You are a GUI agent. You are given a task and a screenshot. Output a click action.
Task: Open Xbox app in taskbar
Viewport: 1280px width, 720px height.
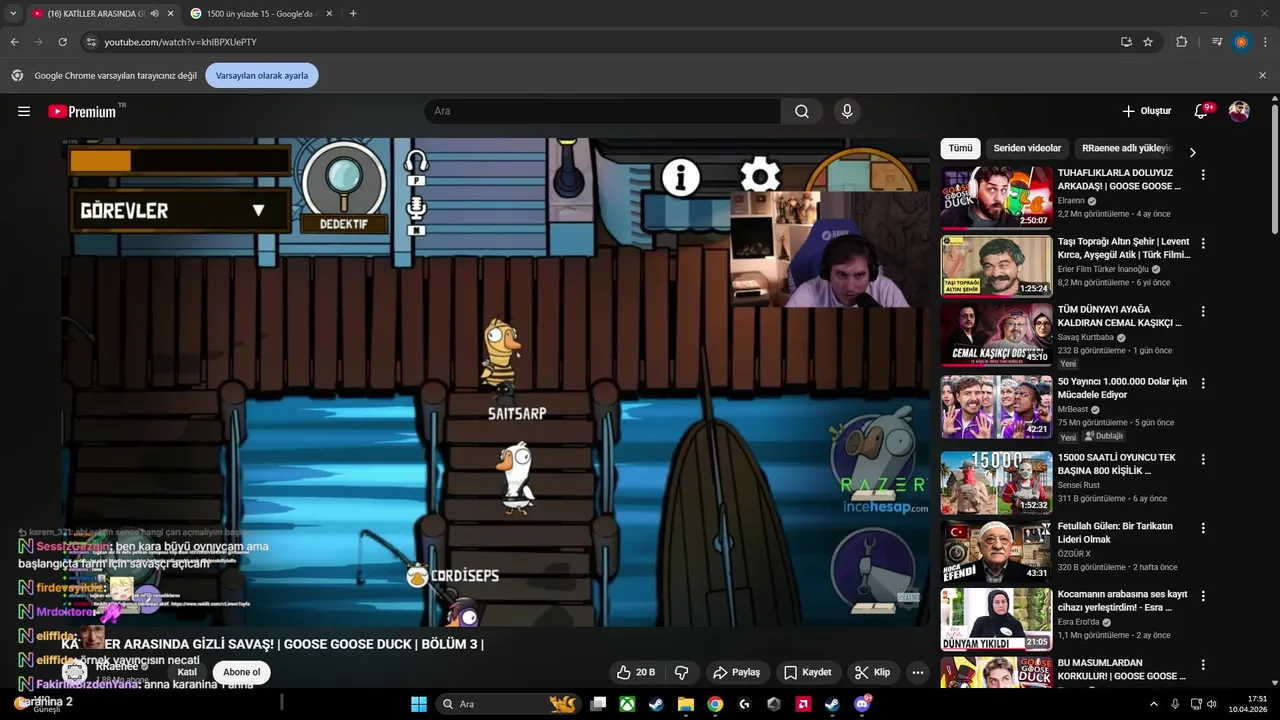(627, 704)
